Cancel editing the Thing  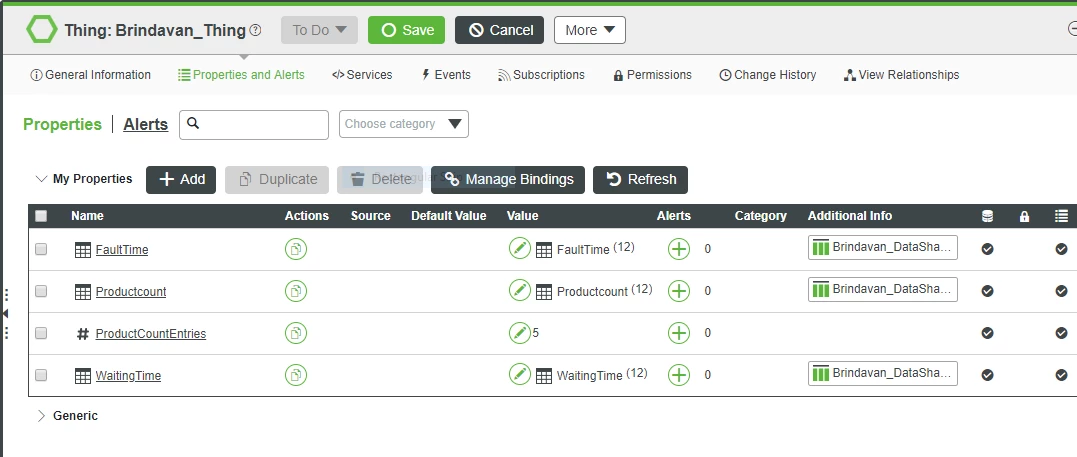pyautogui.click(x=499, y=30)
